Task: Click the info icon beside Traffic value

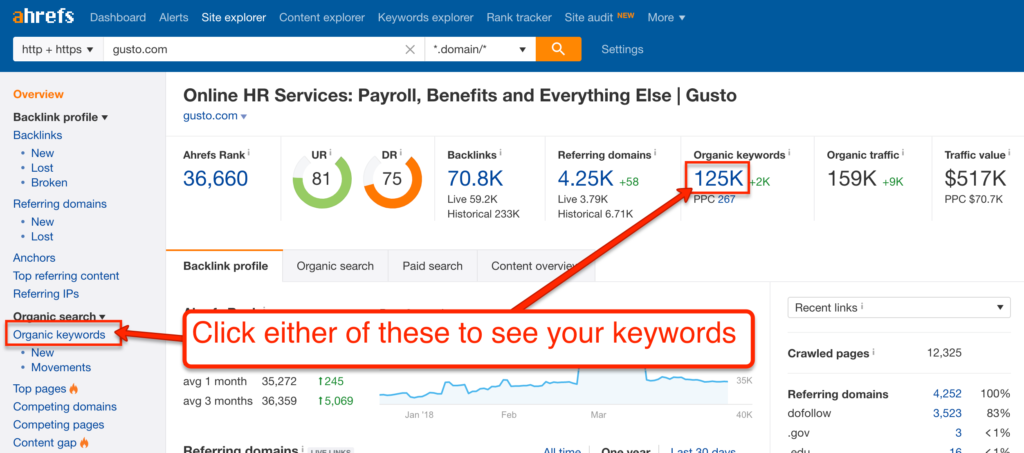Action: point(1009,152)
